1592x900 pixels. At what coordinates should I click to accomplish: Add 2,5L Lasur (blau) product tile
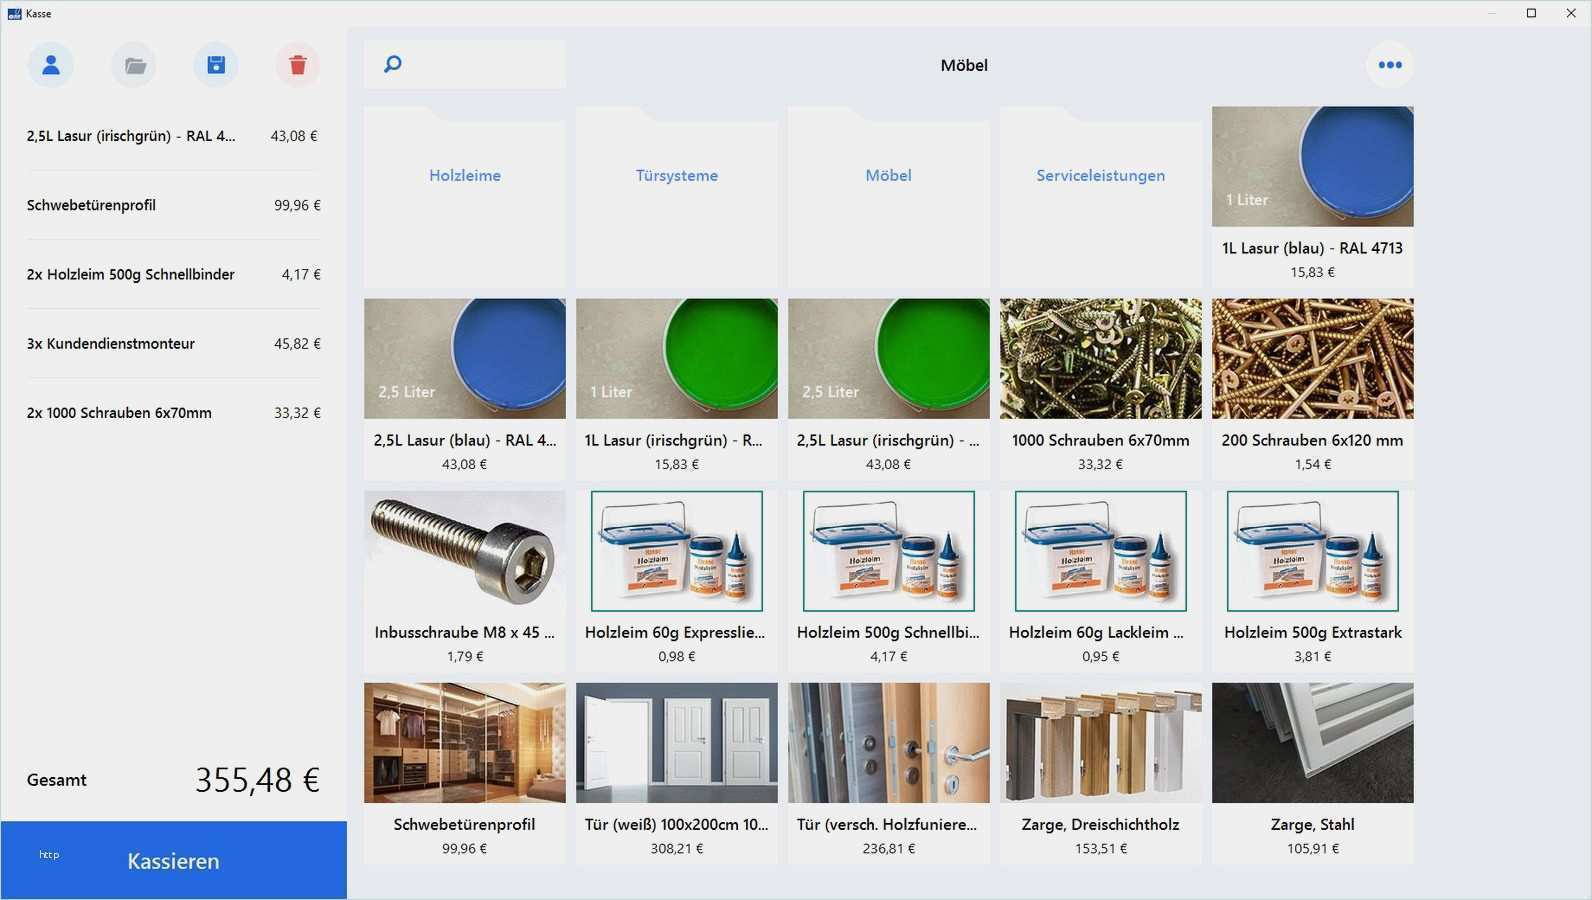coord(465,389)
